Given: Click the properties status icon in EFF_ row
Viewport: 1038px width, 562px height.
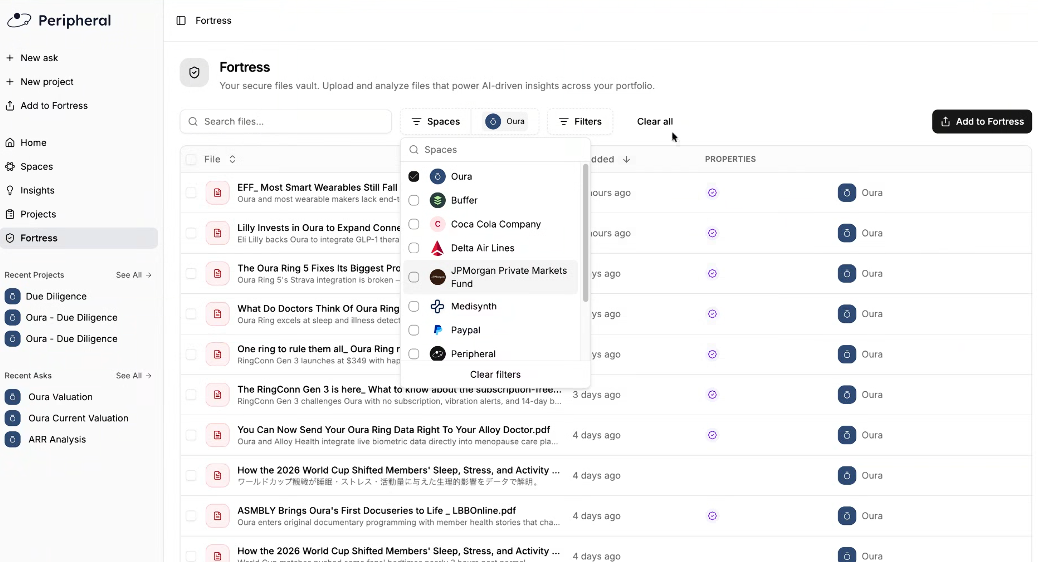Looking at the screenshot, I should point(712,193).
